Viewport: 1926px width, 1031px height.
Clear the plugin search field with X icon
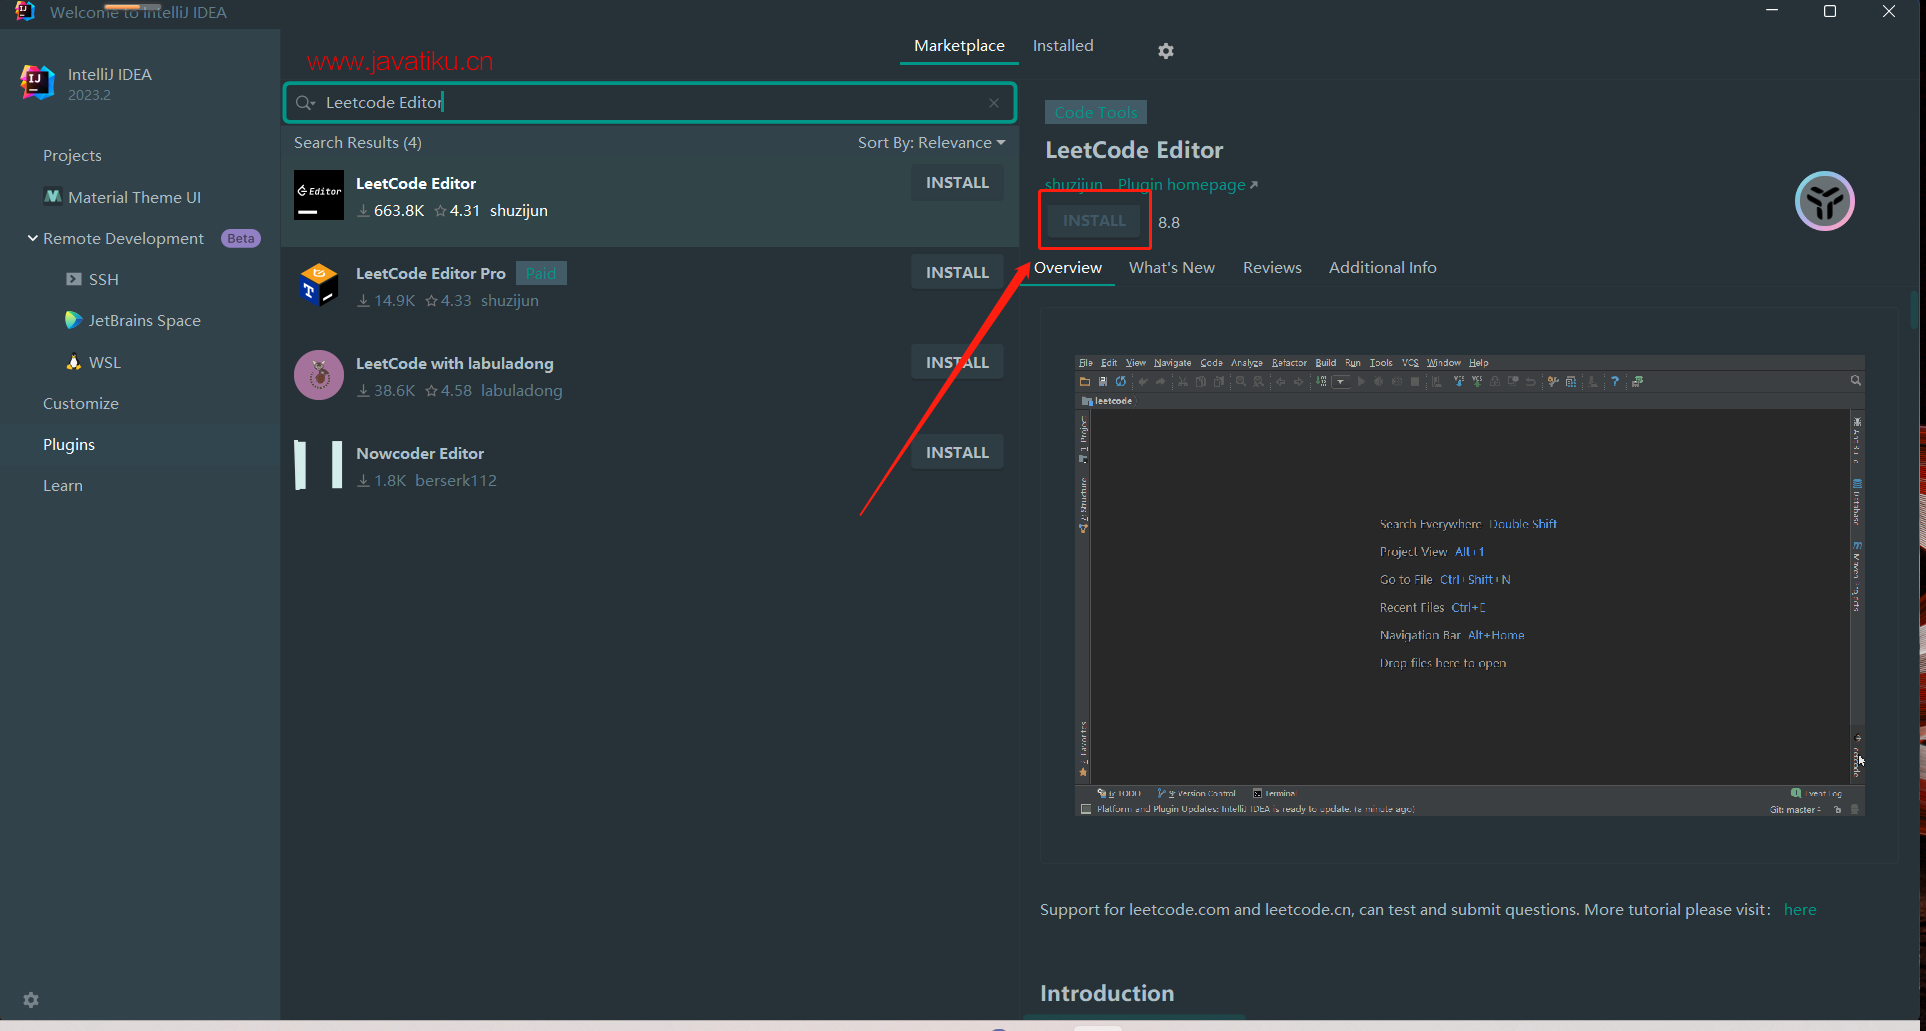click(x=994, y=103)
